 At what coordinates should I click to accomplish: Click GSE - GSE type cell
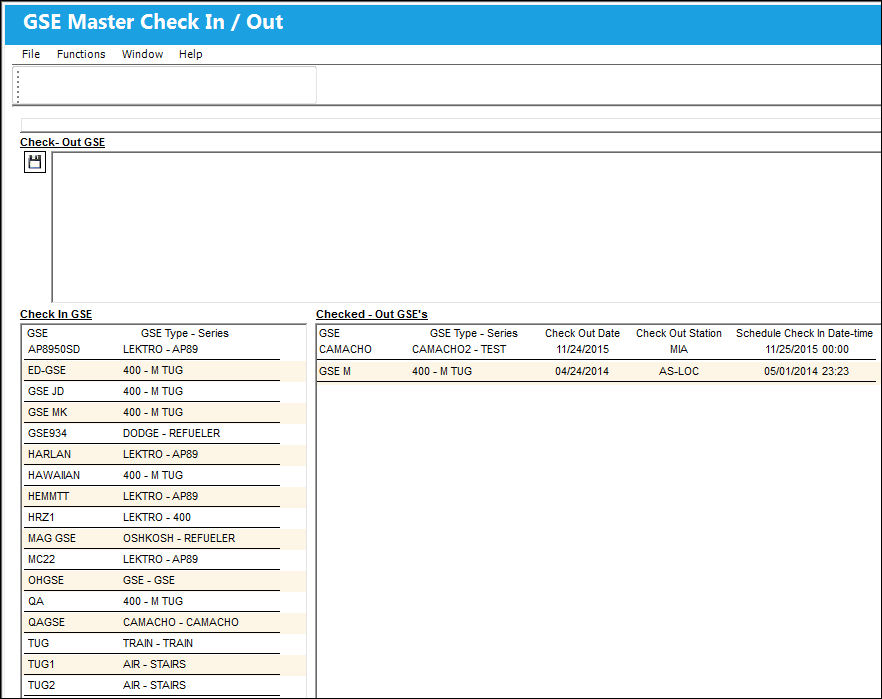(149, 580)
